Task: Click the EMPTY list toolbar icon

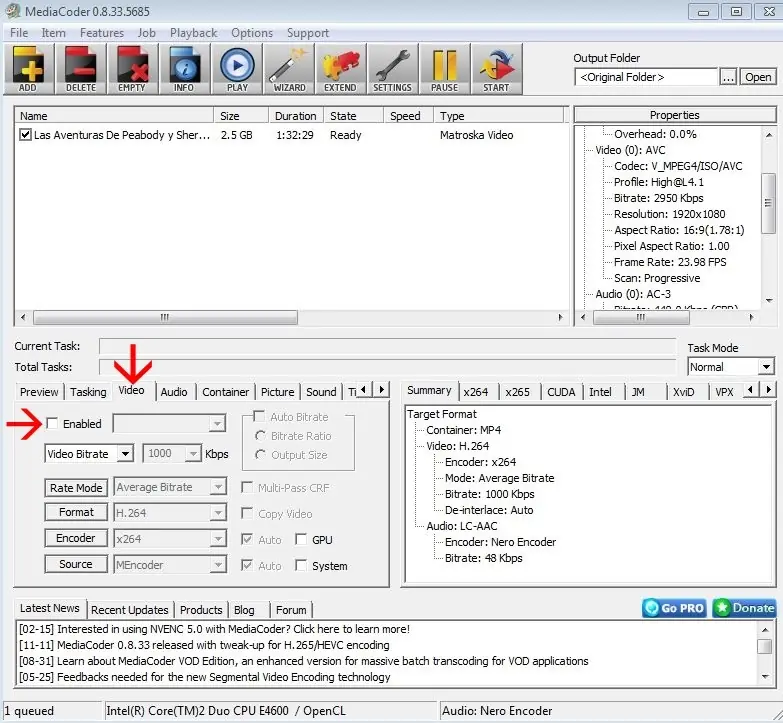Action: [x=132, y=69]
